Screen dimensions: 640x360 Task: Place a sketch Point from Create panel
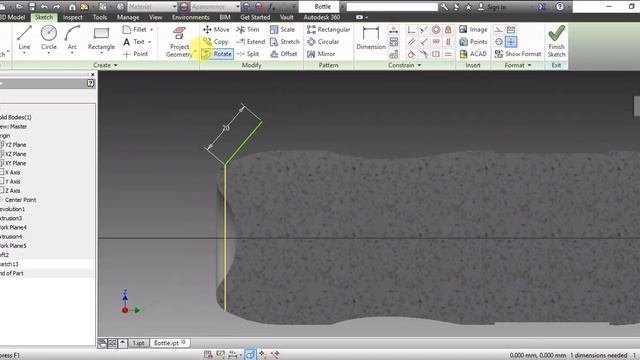pos(135,54)
